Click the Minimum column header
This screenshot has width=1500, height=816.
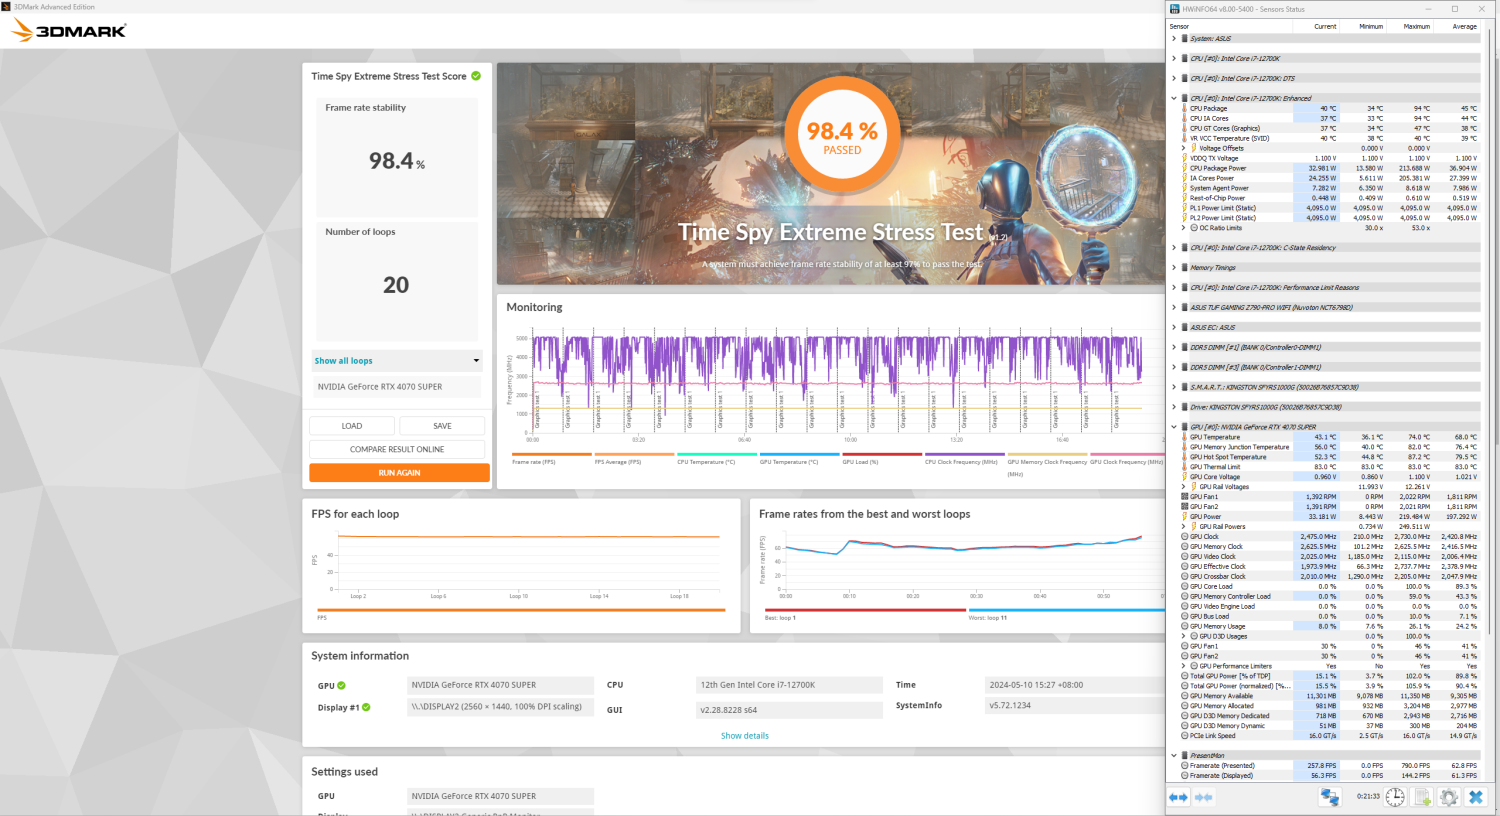[x=1363, y=26]
